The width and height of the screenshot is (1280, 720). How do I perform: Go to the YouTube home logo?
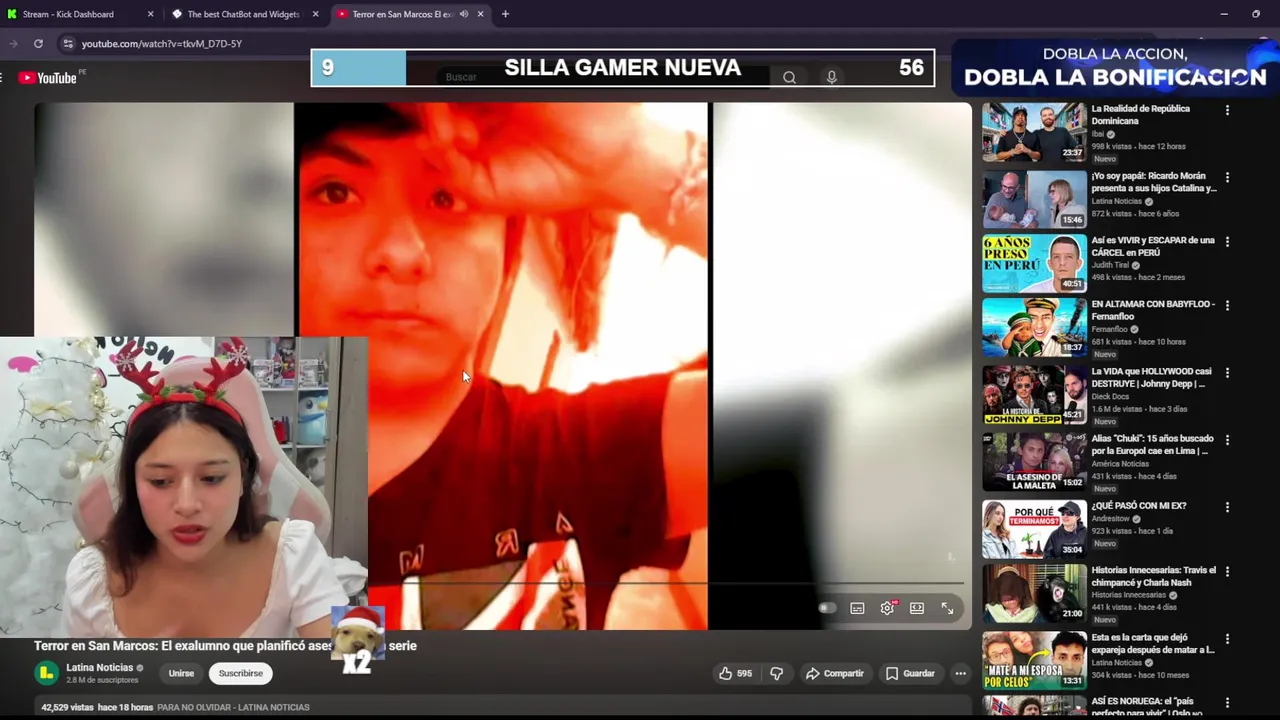pos(48,77)
